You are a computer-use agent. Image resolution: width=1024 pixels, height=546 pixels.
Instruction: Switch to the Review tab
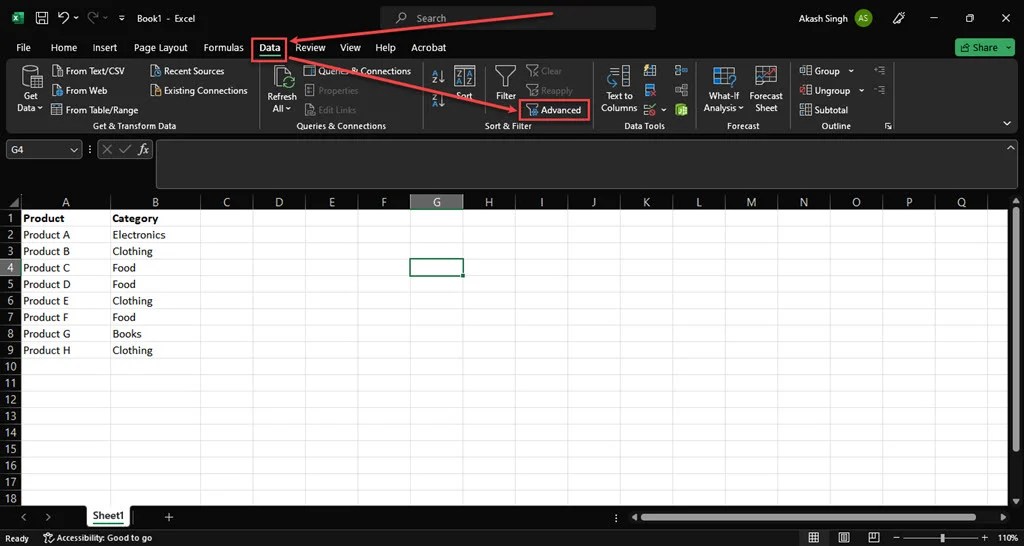click(x=310, y=48)
